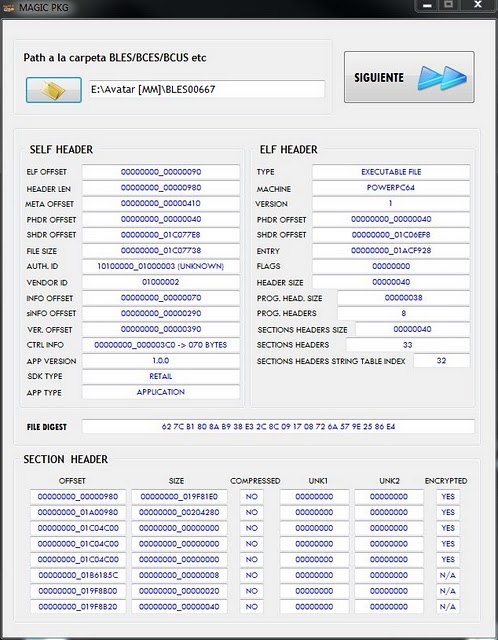Click the FLAGS value 00000000
Viewport: 498px width, 640px height.
[x=391, y=266]
